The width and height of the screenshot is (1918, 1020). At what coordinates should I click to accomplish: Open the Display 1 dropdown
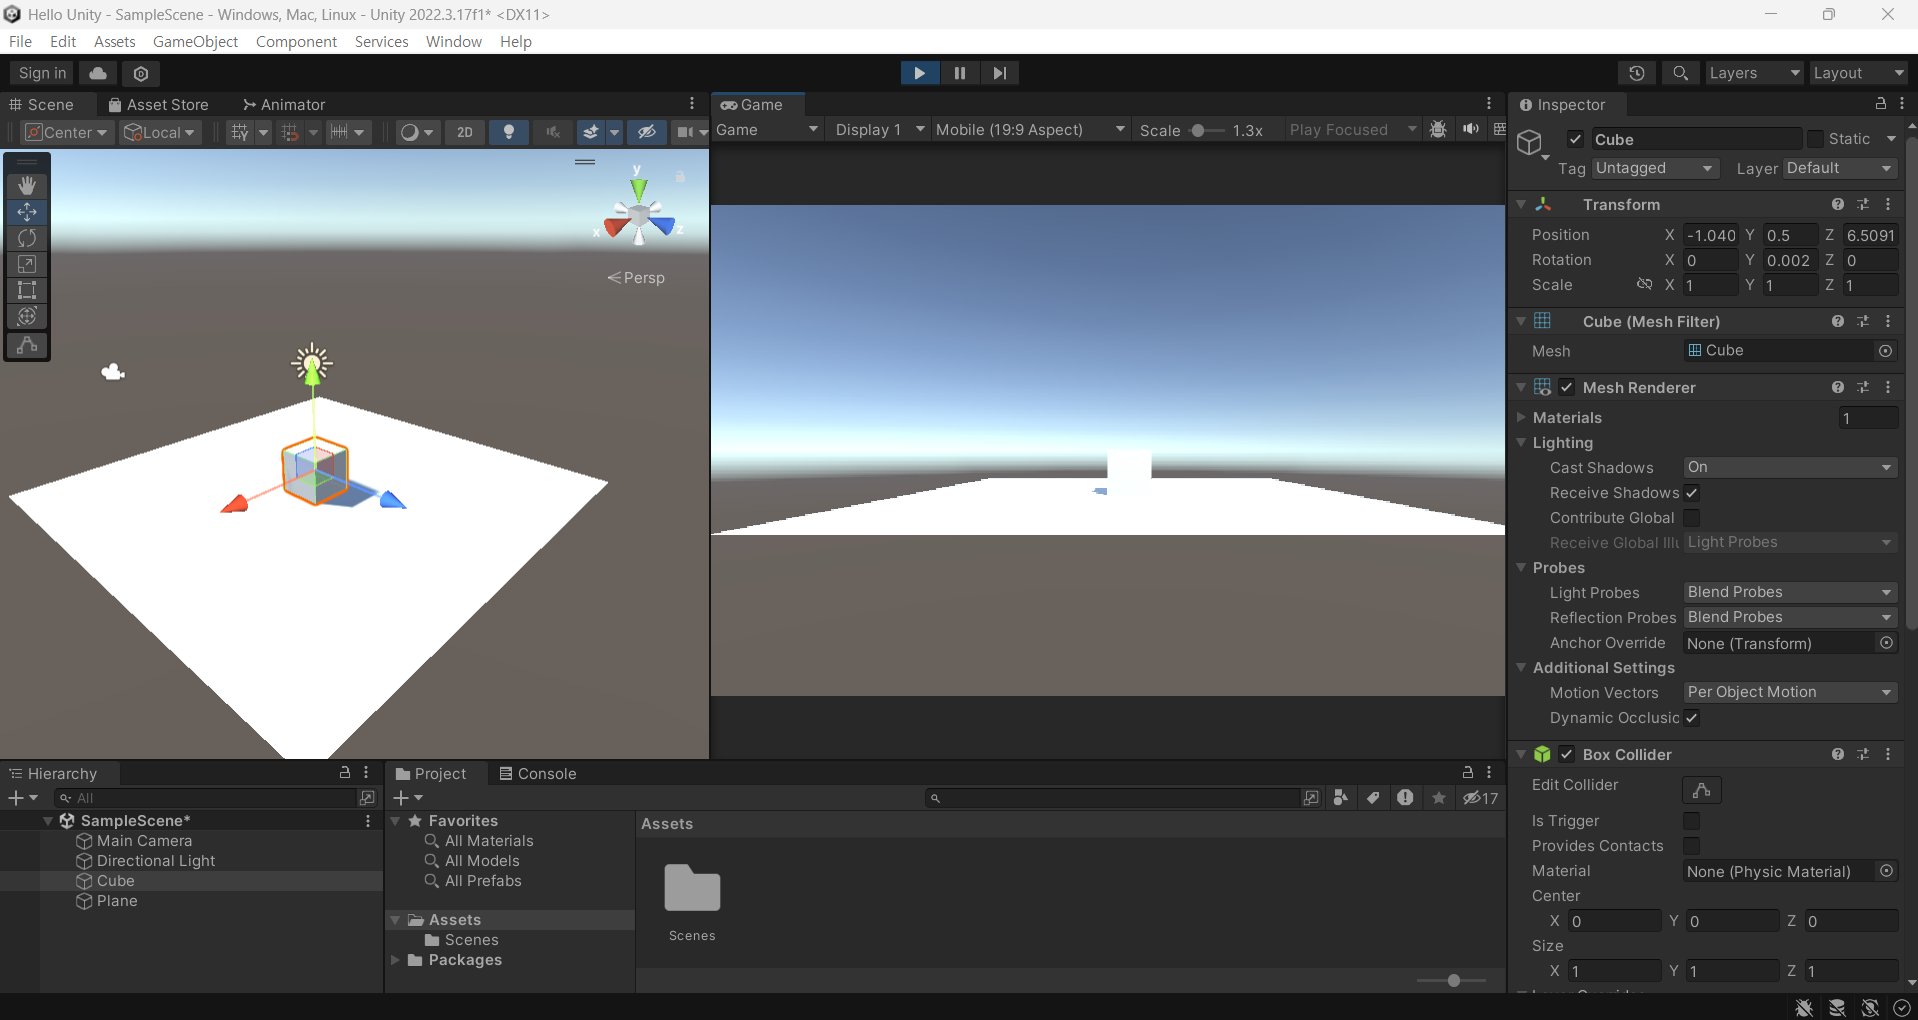coord(879,130)
